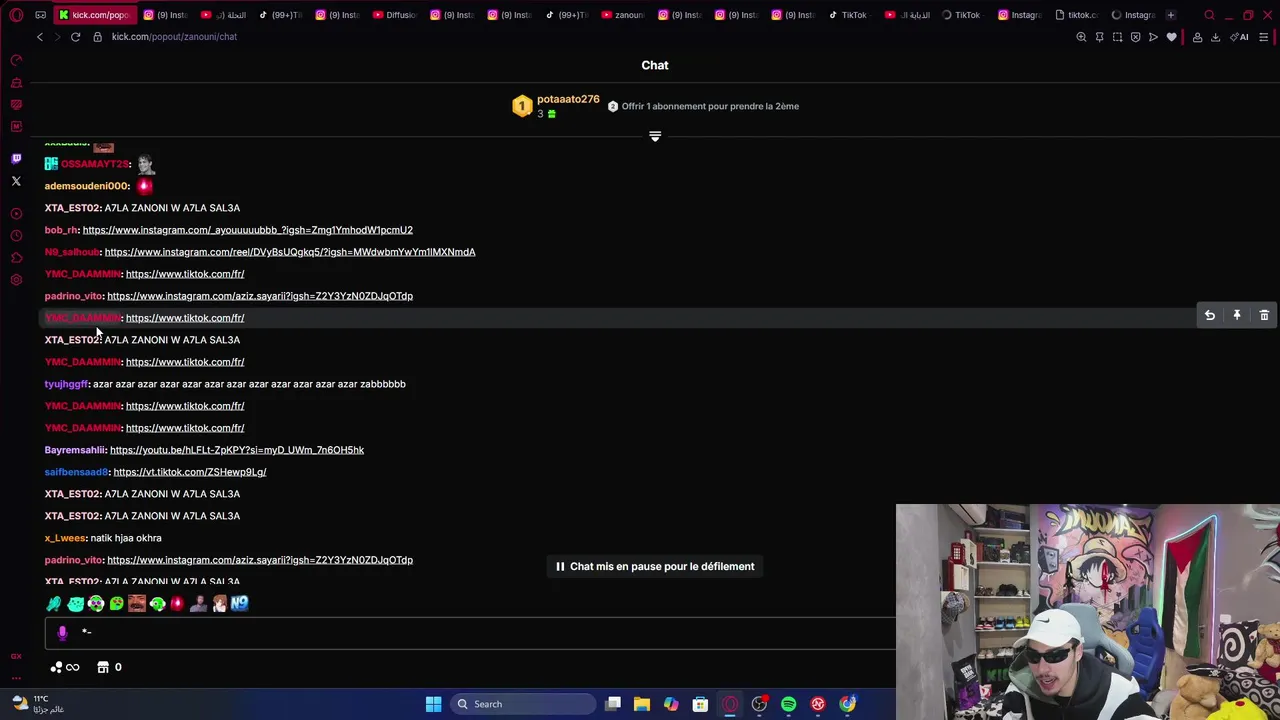Switch to the zanouni YouTube tab
Screen dimensions: 1280x720
[623, 15]
